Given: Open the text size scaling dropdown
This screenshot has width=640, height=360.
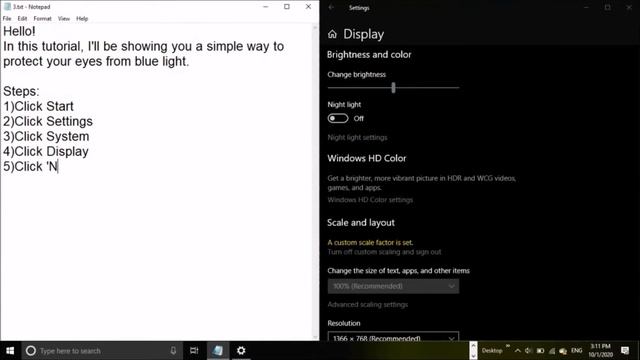Looking at the screenshot, I should tap(393, 286).
